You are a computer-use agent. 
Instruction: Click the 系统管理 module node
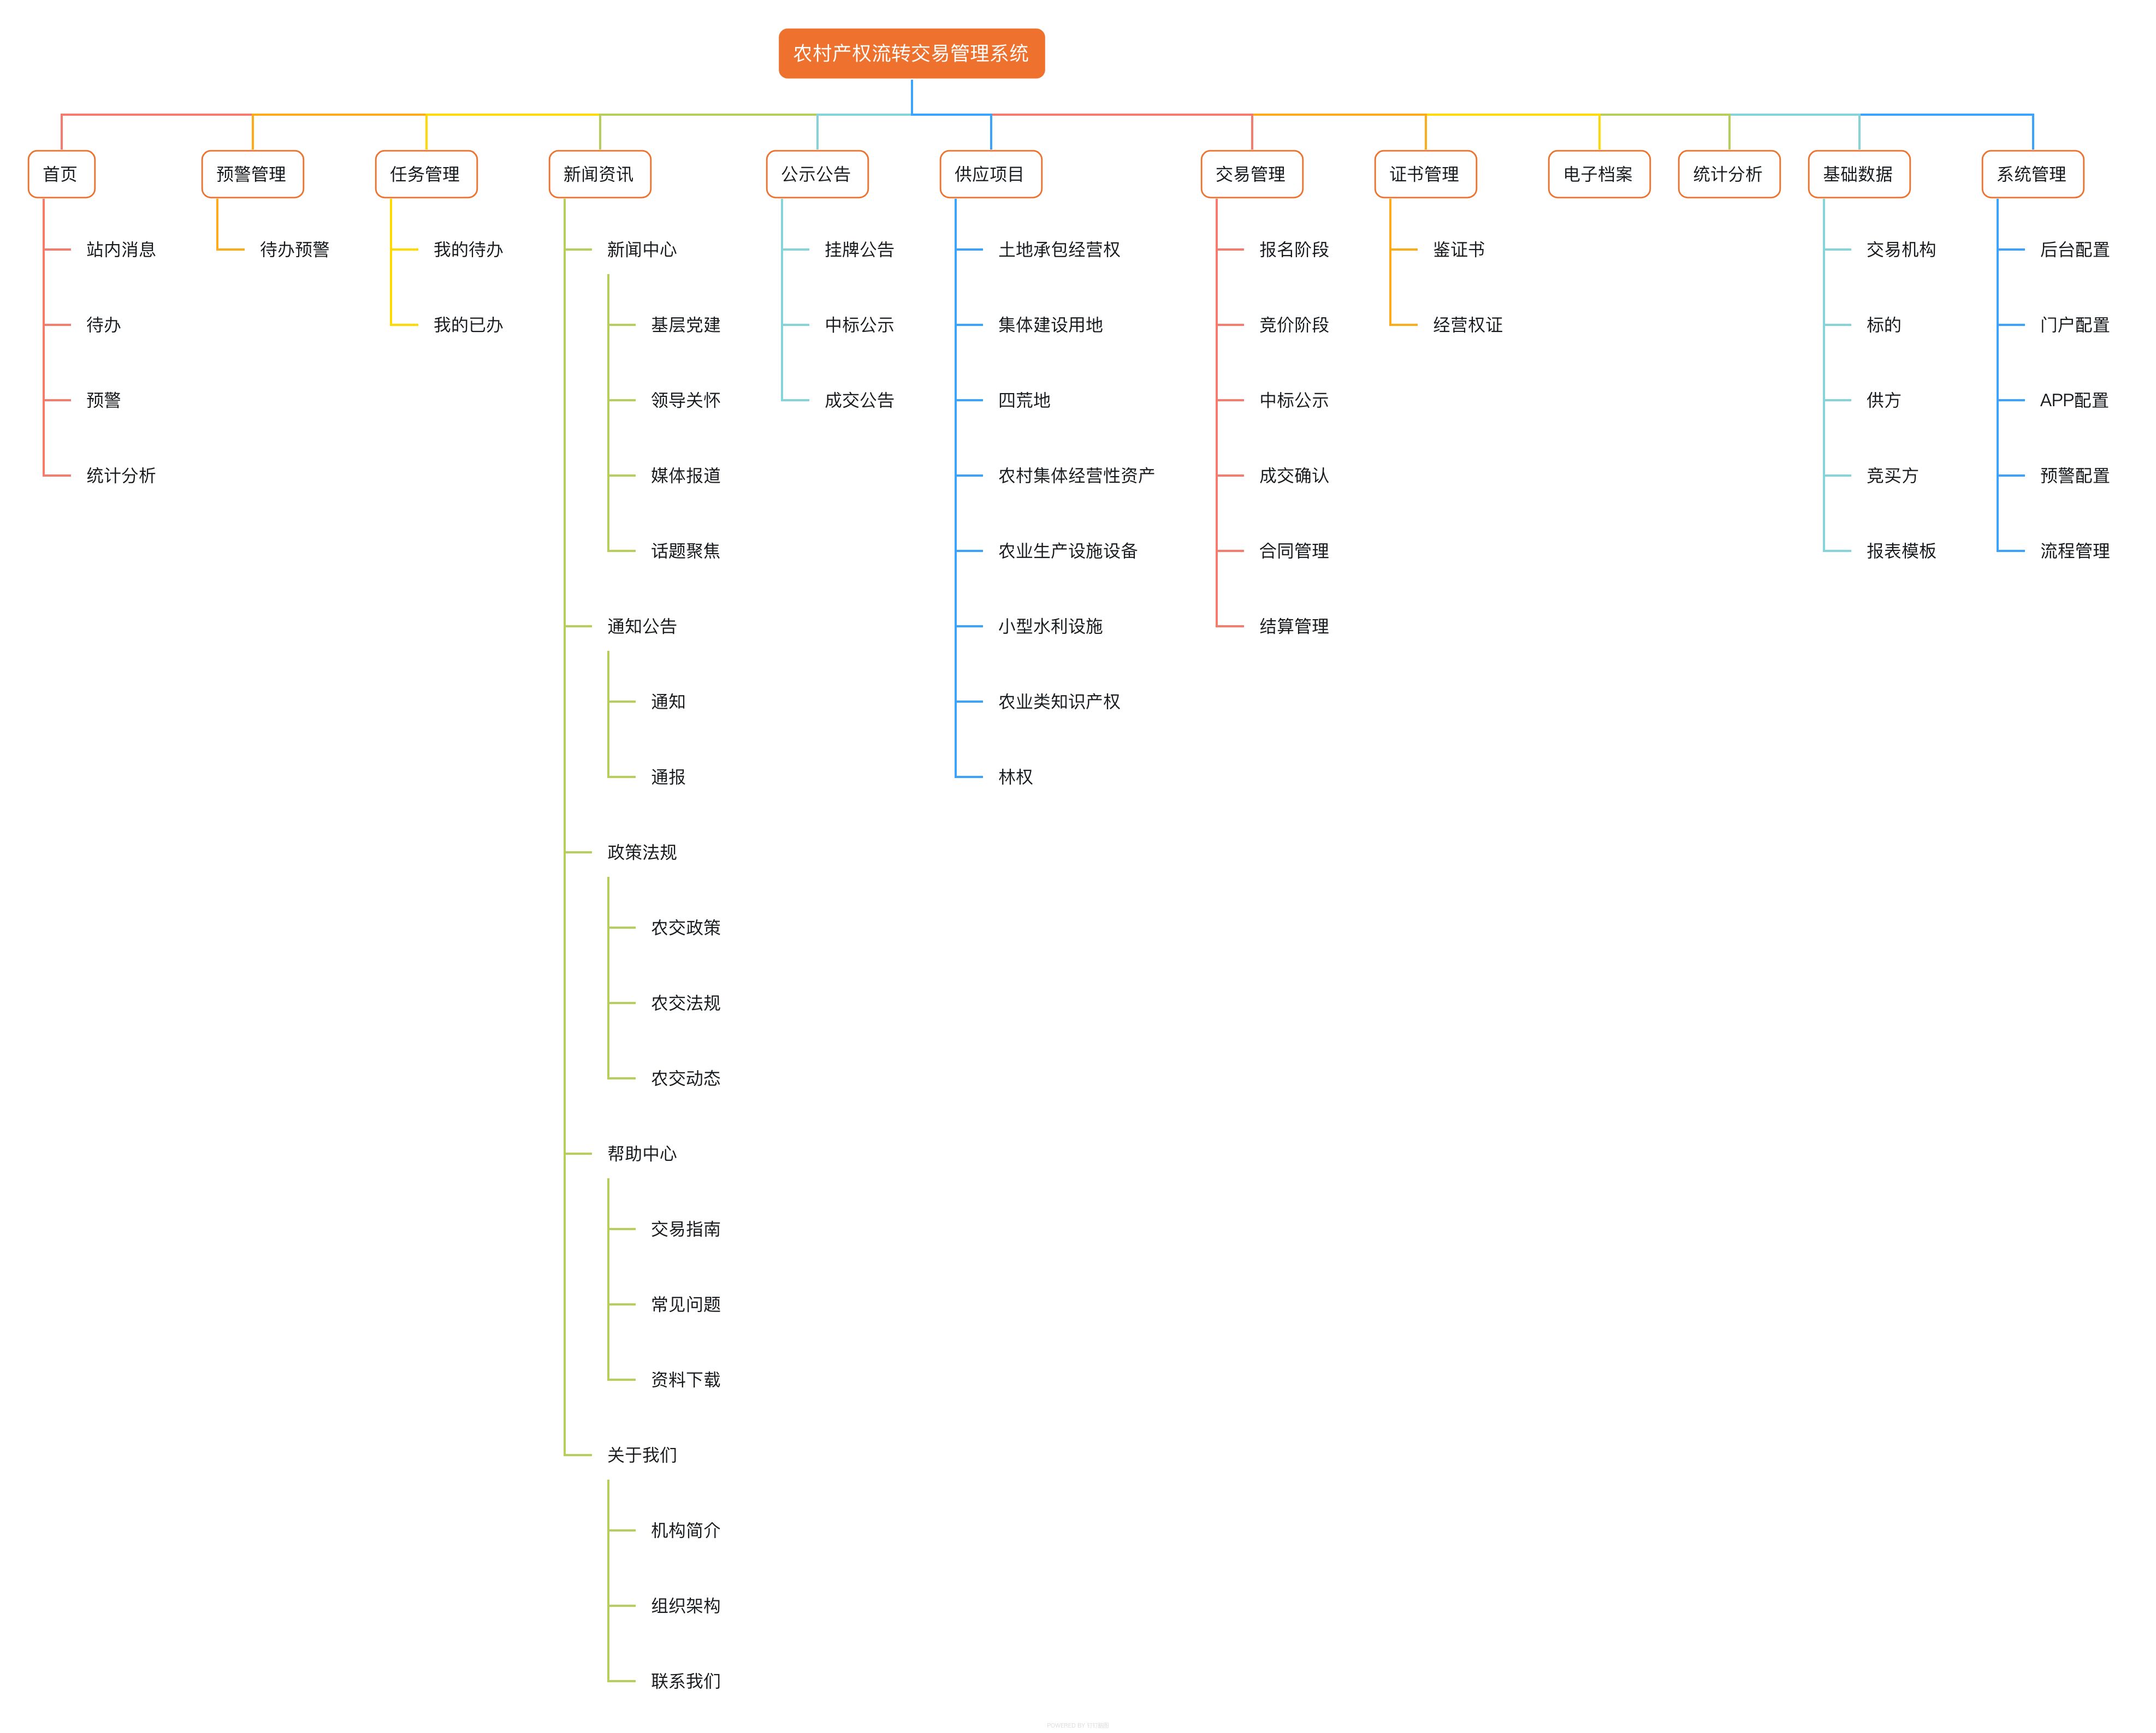pos(2032,174)
